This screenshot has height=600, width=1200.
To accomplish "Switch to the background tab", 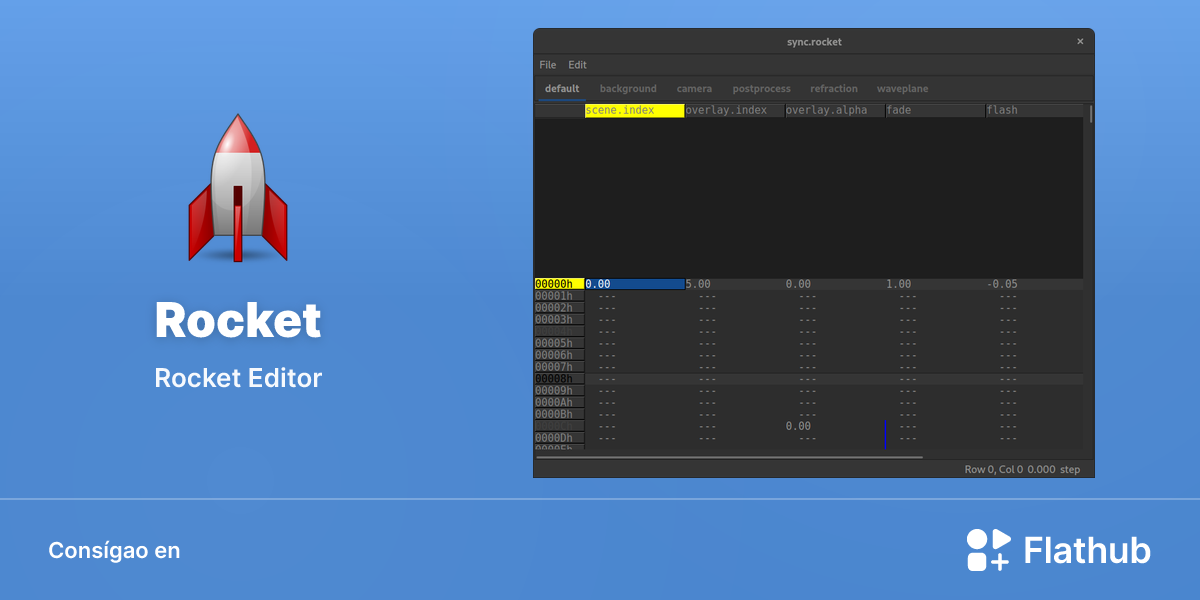I will (x=628, y=89).
